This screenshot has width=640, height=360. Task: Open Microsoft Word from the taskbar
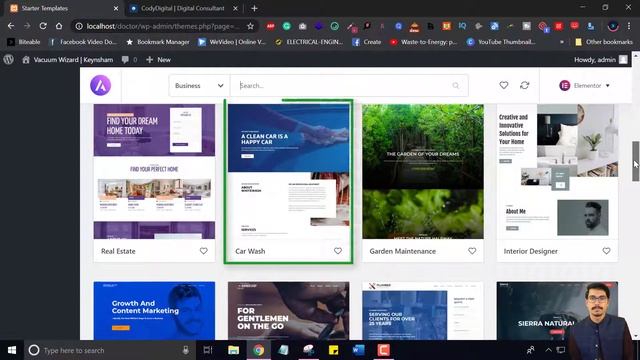click(358, 350)
